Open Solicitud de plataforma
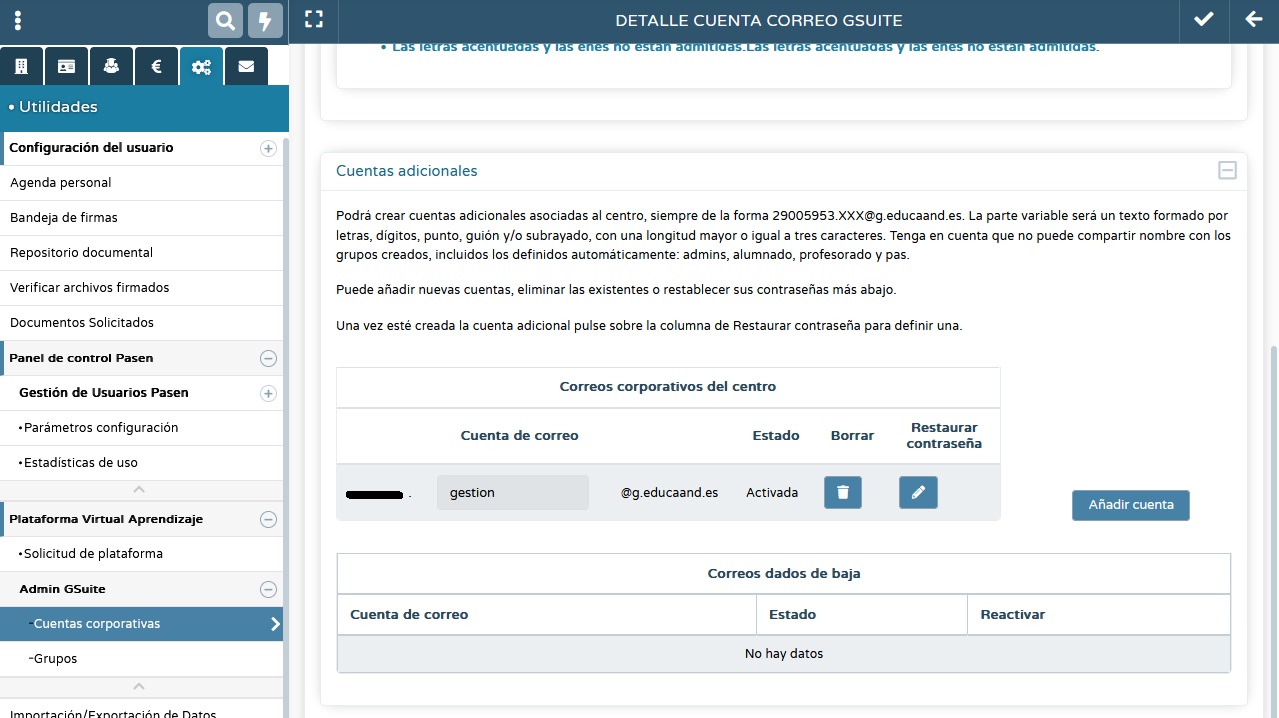The height and width of the screenshot is (718, 1279). (x=141, y=554)
